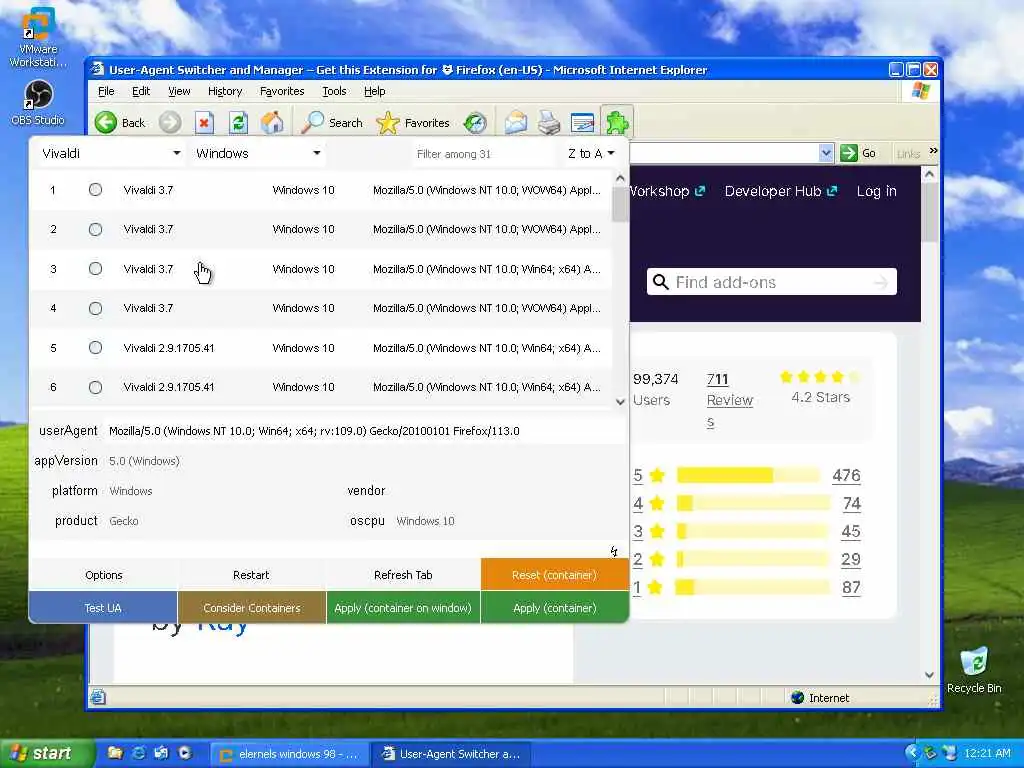Viewport: 1024px width, 768px height.
Task: Select radio button for row 5 Vivaldi 2.9.1705.41
Action: [x=95, y=347]
